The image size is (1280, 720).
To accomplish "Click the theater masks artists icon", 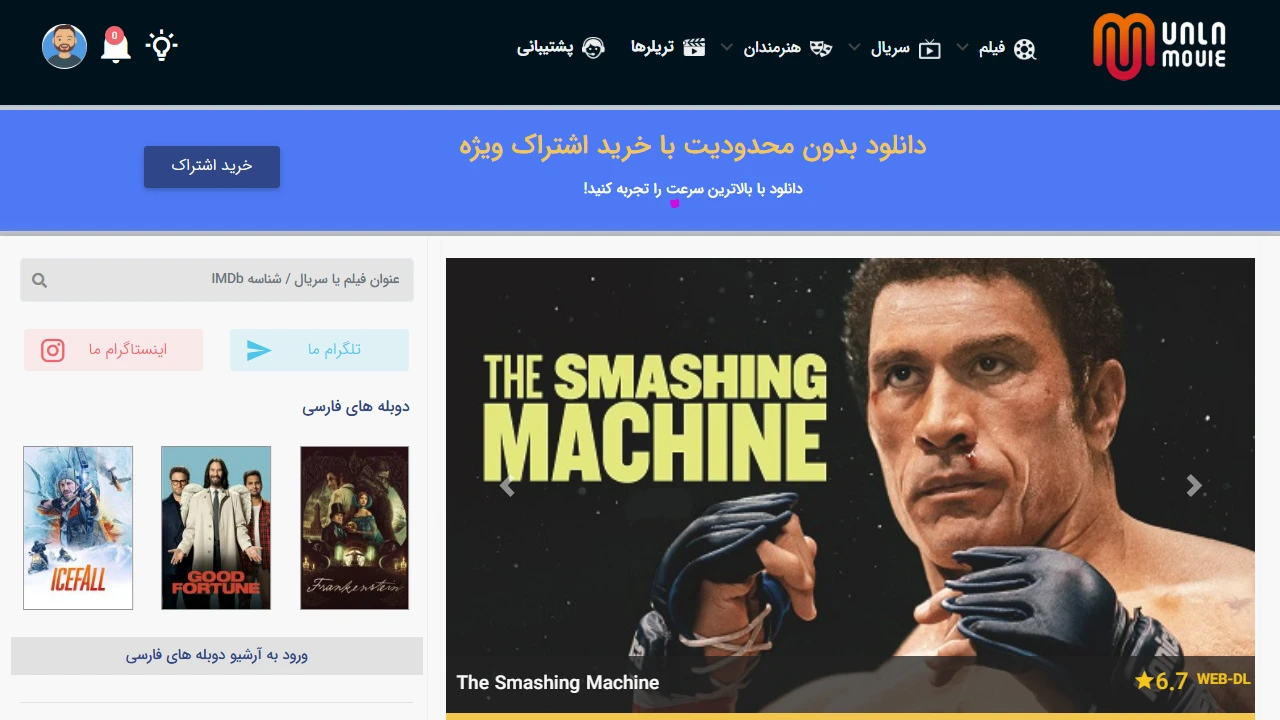I will coord(821,48).
